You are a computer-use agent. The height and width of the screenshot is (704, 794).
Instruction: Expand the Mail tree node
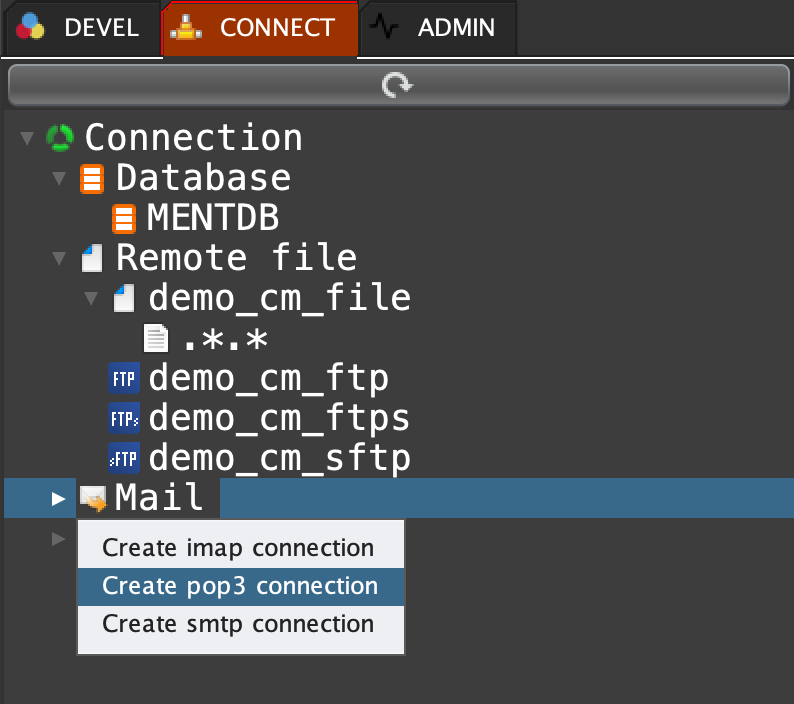coord(59,498)
